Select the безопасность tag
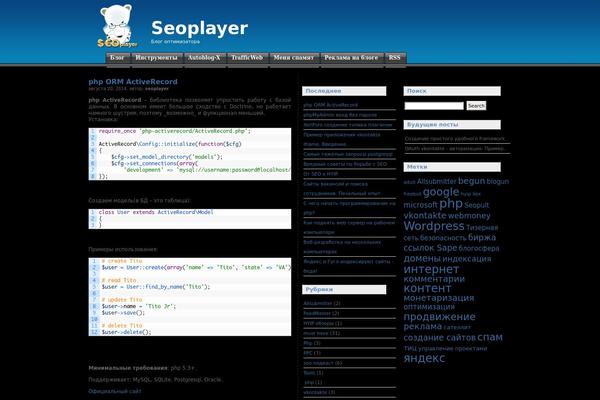This screenshot has height=400, width=600. pos(443,238)
